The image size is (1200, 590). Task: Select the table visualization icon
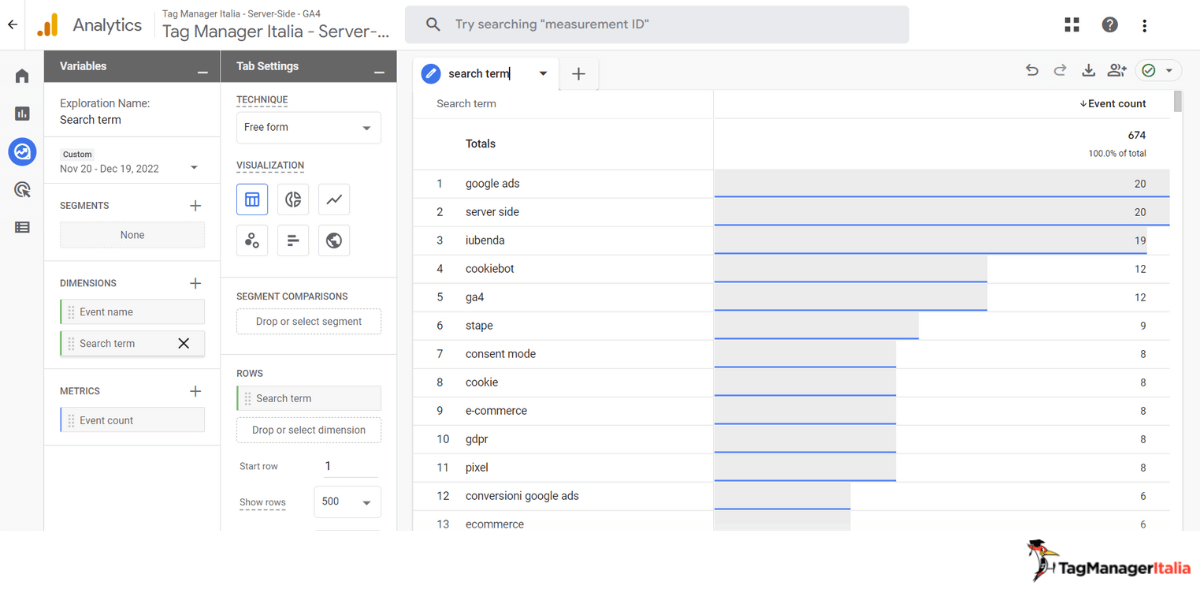[252, 199]
